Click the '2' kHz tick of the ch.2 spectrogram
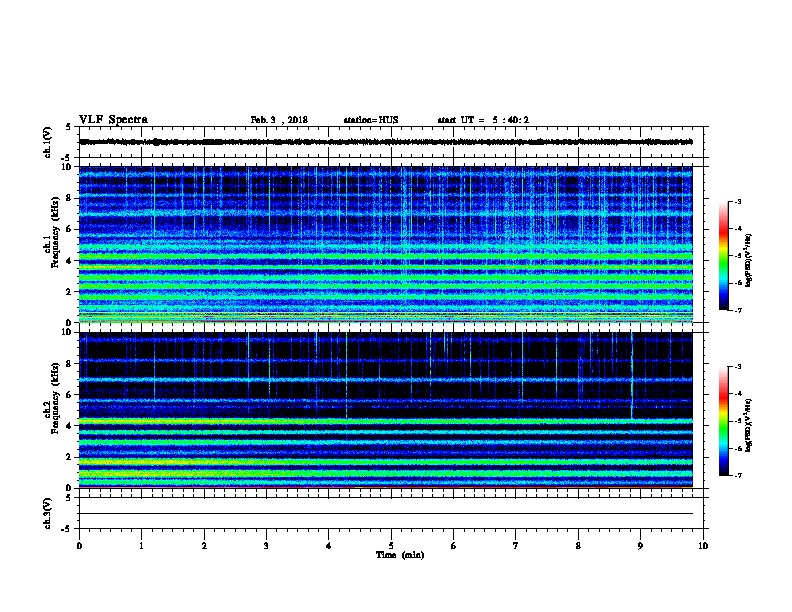Viewport: 792px width, 612px height. [x=70, y=457]
